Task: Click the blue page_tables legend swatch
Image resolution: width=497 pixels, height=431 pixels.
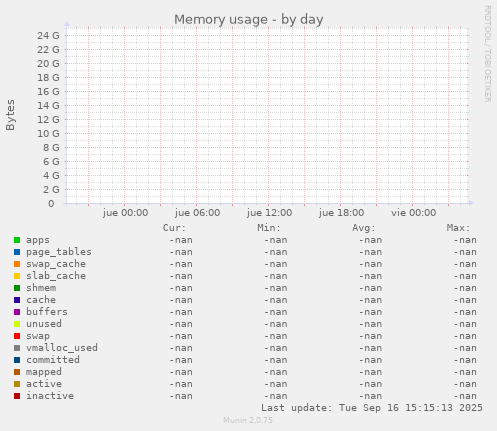Action: [x=17, y=252]
